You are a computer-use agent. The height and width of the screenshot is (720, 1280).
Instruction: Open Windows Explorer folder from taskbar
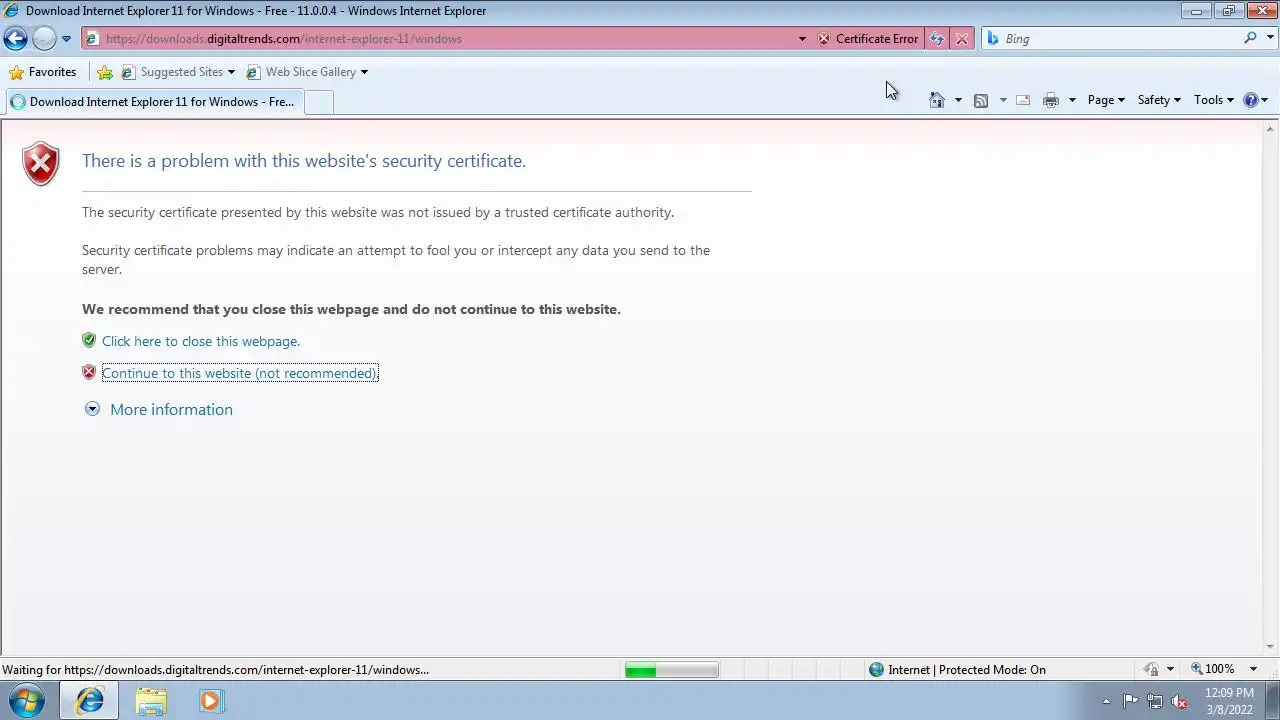tap(151, 701)
